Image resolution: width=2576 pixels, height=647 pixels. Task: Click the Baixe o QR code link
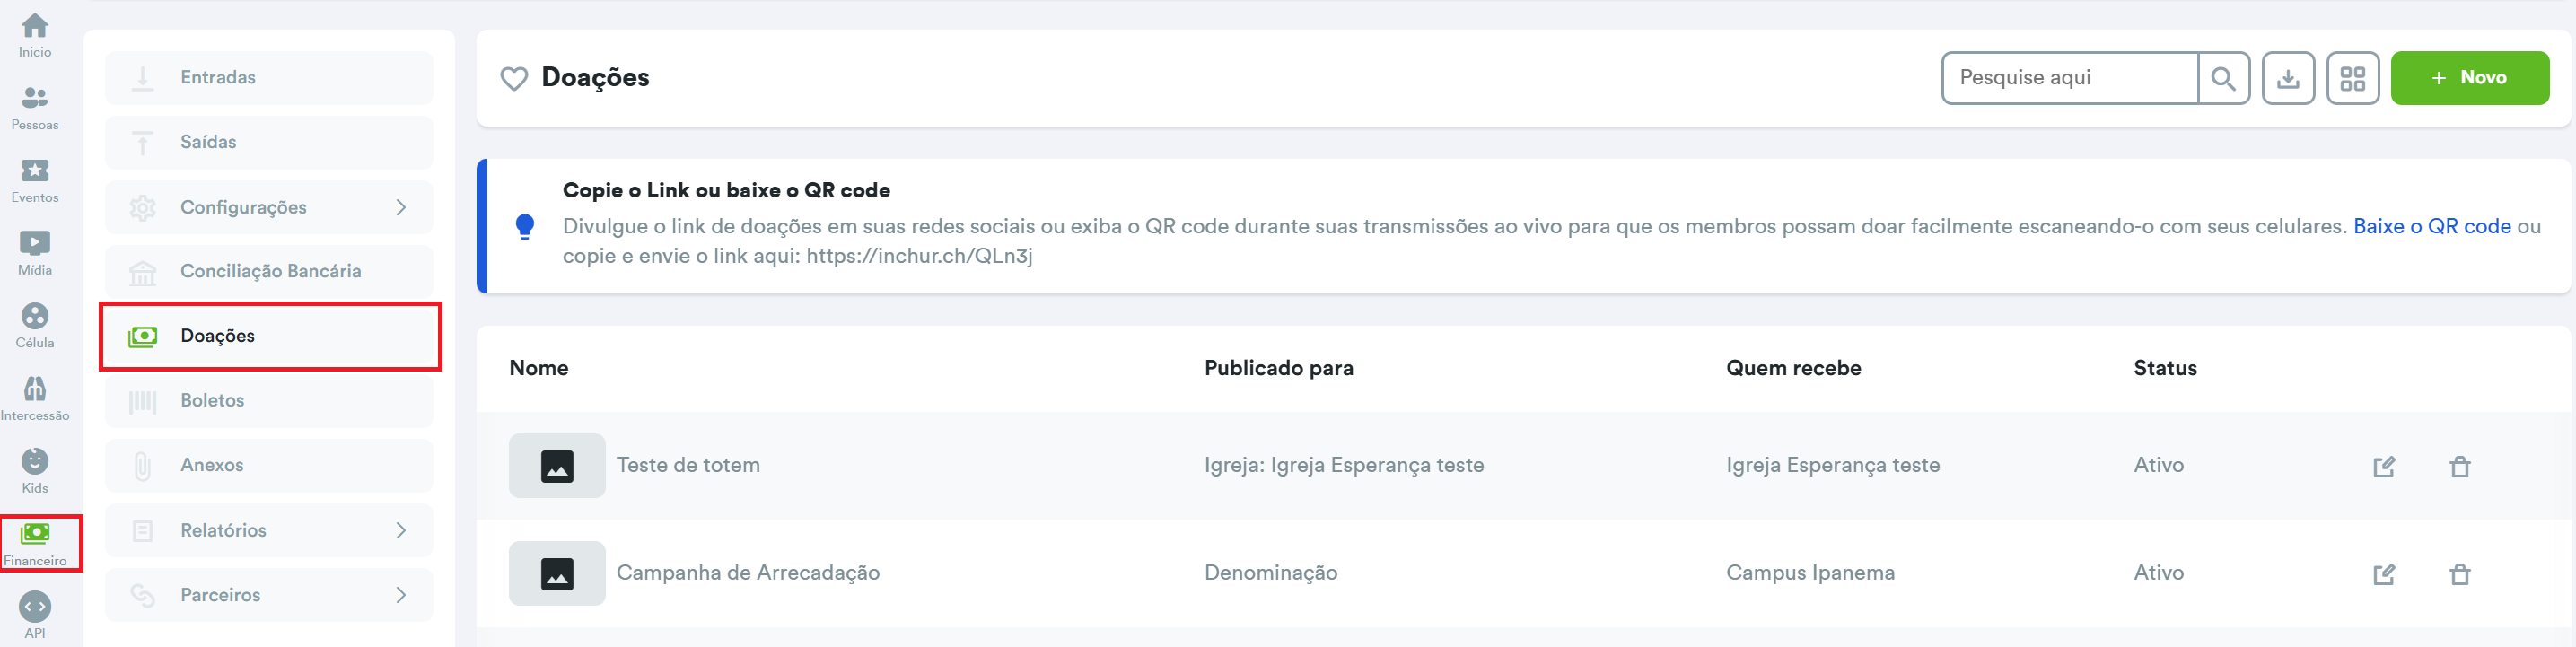click(2431, 226)
